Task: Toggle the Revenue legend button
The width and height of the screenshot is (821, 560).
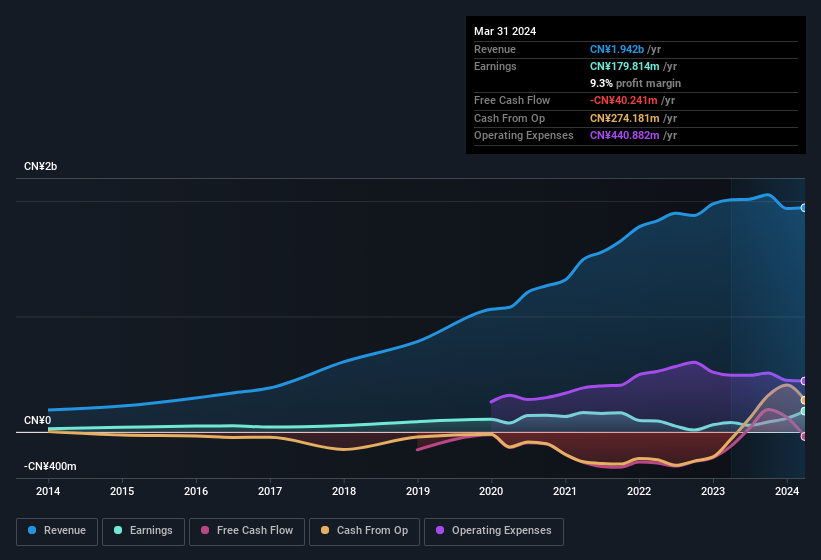Action: 57,531
